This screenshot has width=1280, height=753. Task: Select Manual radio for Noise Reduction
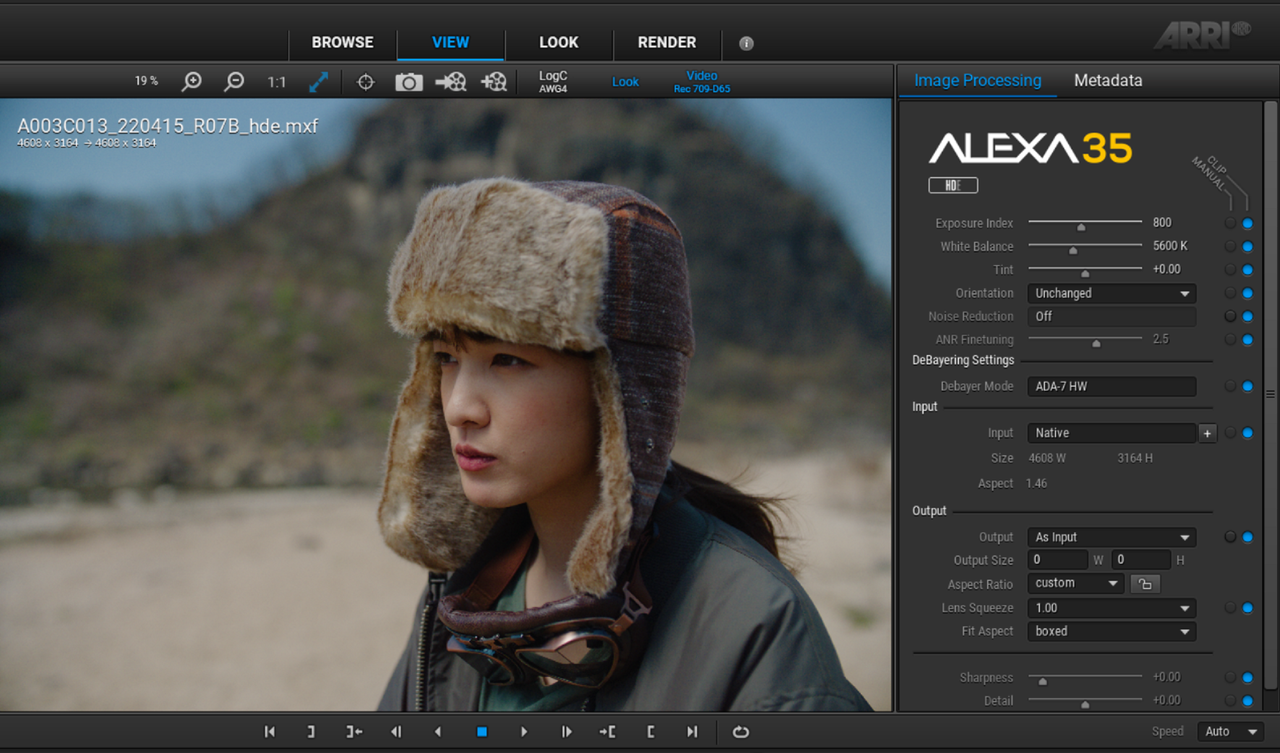click(1230, 316)
